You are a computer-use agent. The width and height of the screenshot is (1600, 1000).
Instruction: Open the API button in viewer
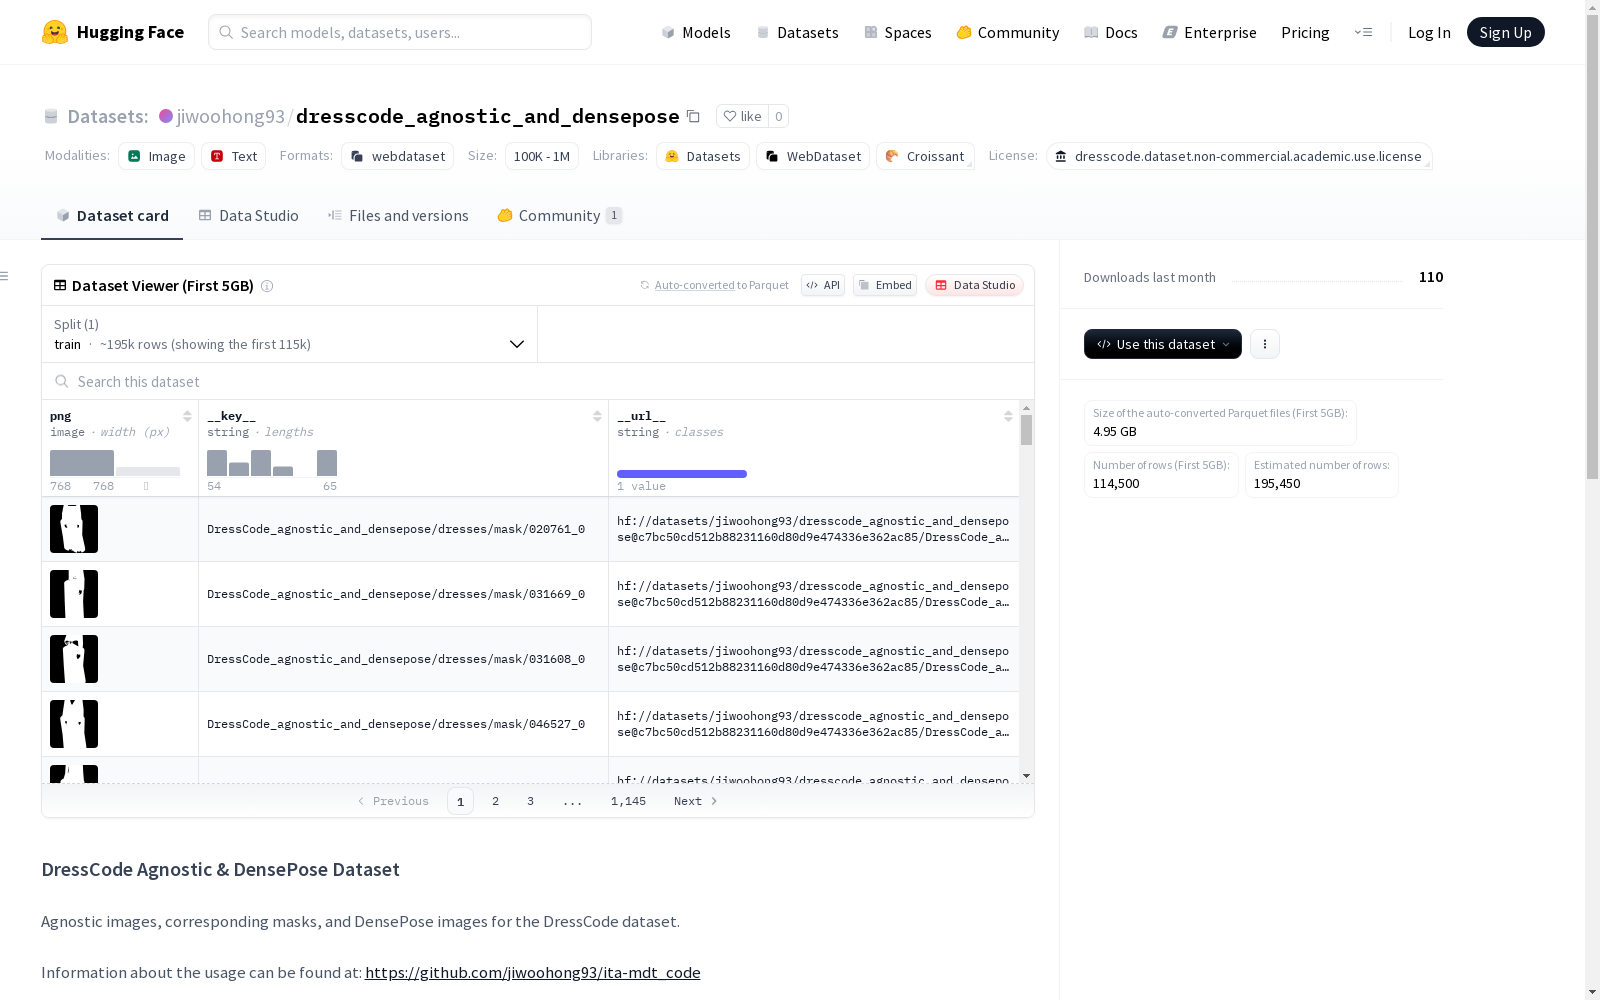coord(823,286)
